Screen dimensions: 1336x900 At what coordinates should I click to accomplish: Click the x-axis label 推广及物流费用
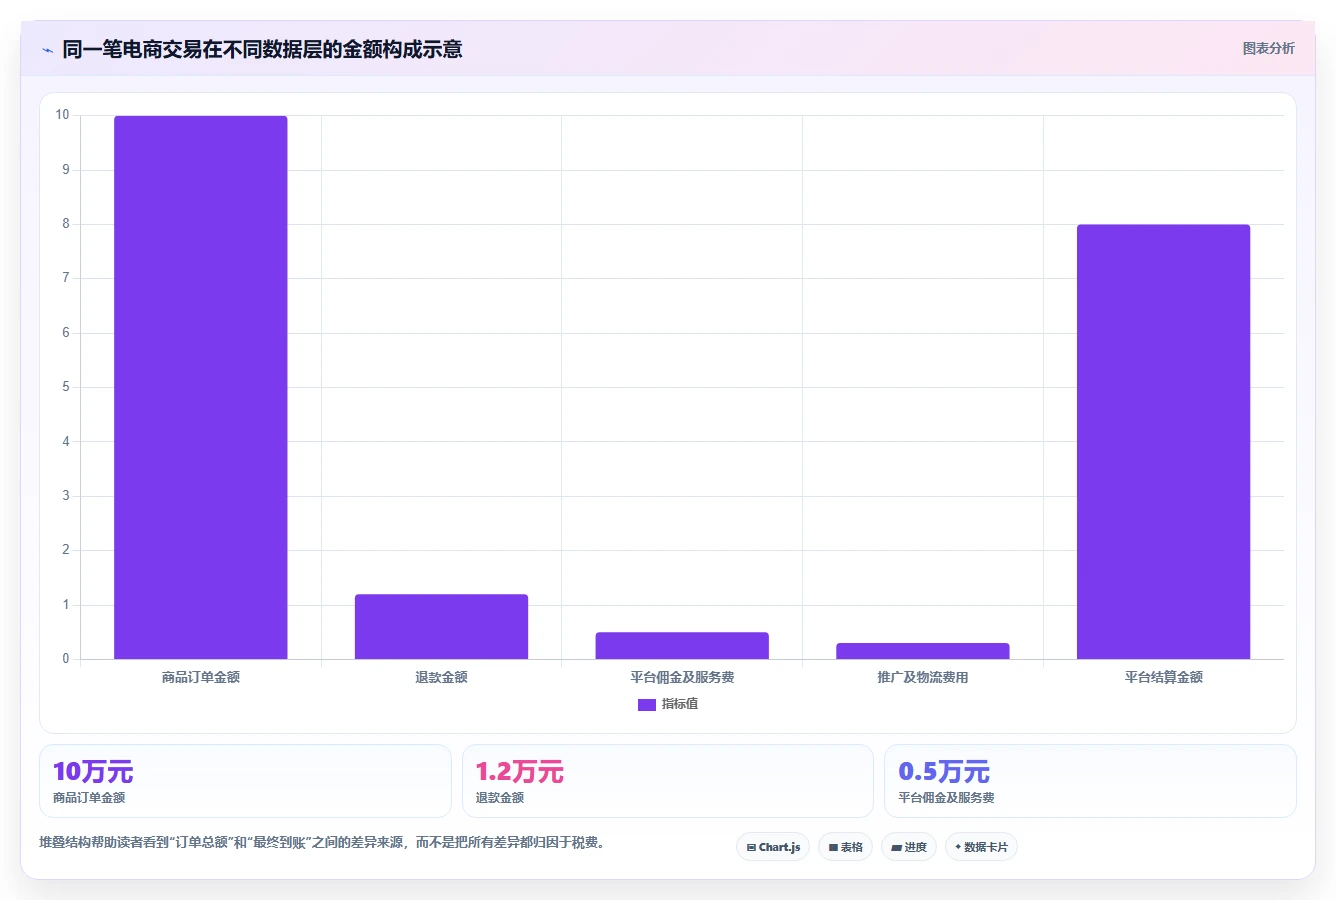(x=923, y=677)
